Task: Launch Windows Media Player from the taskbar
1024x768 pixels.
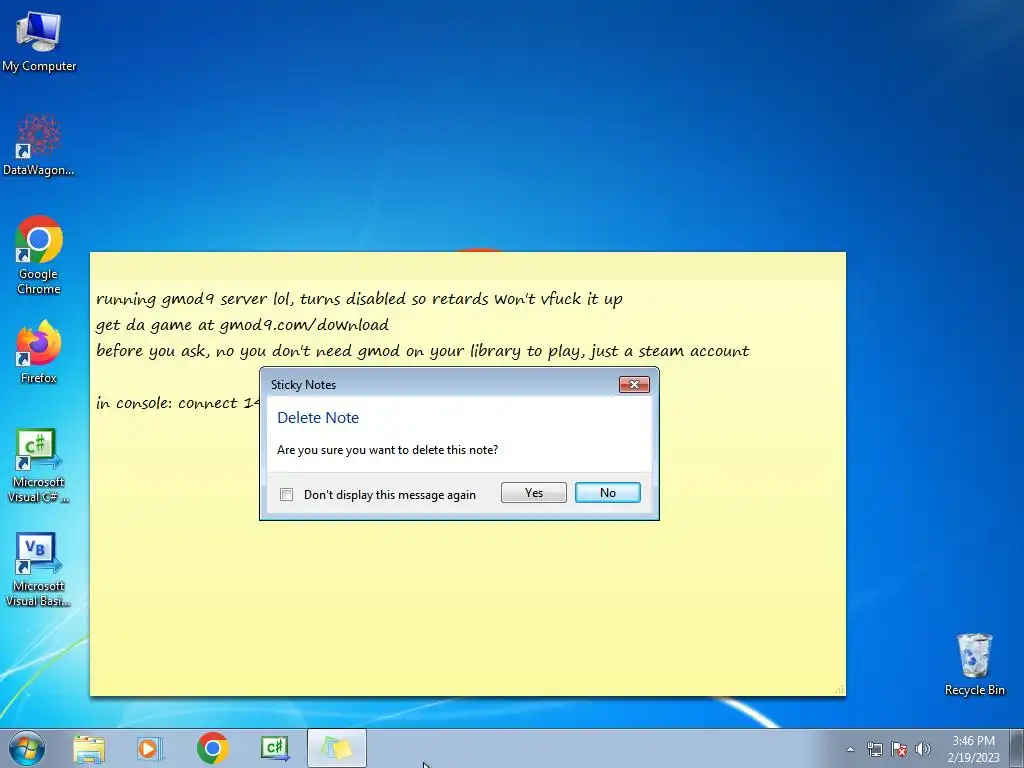Action: pos(150,748)
